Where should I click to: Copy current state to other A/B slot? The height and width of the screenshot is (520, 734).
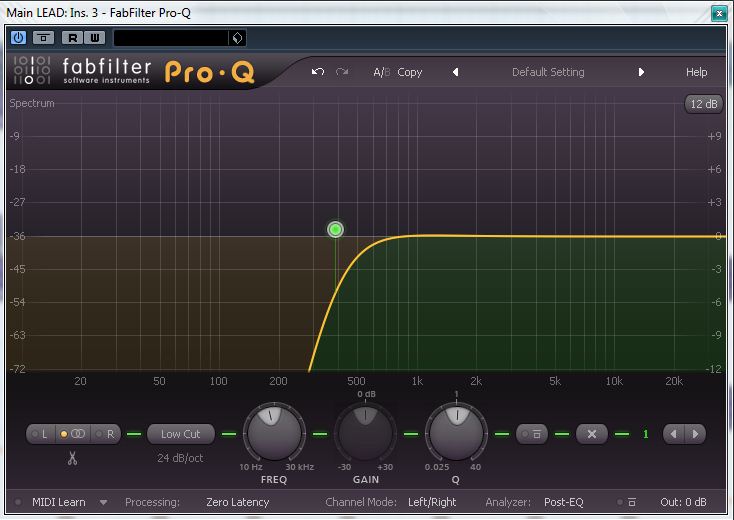[410, 72]
